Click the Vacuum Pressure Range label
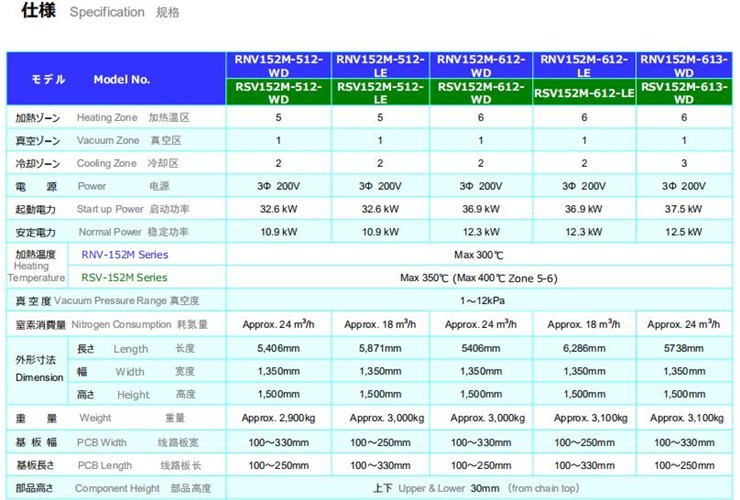The height and width of the screenshot is (500, 740). tap(107, 301)
